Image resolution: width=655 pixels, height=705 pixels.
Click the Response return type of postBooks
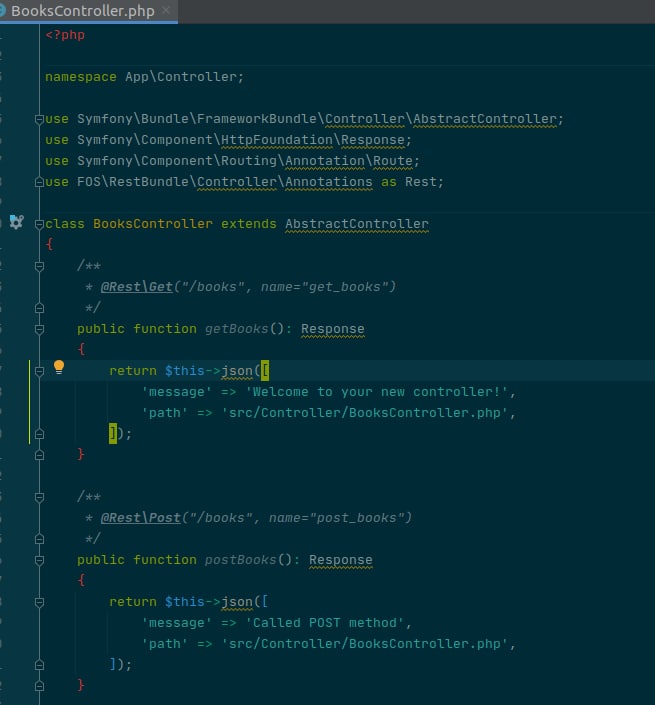click(341, 560)
